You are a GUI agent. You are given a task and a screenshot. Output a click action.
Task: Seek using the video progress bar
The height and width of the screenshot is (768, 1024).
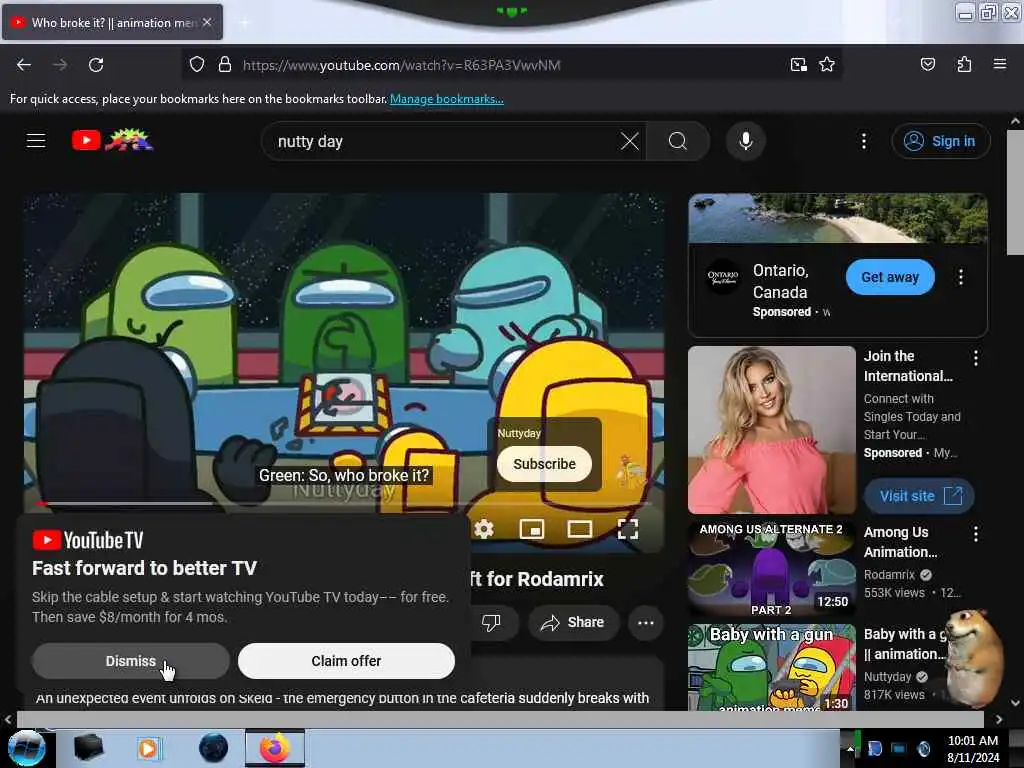[x=345, y=504]
